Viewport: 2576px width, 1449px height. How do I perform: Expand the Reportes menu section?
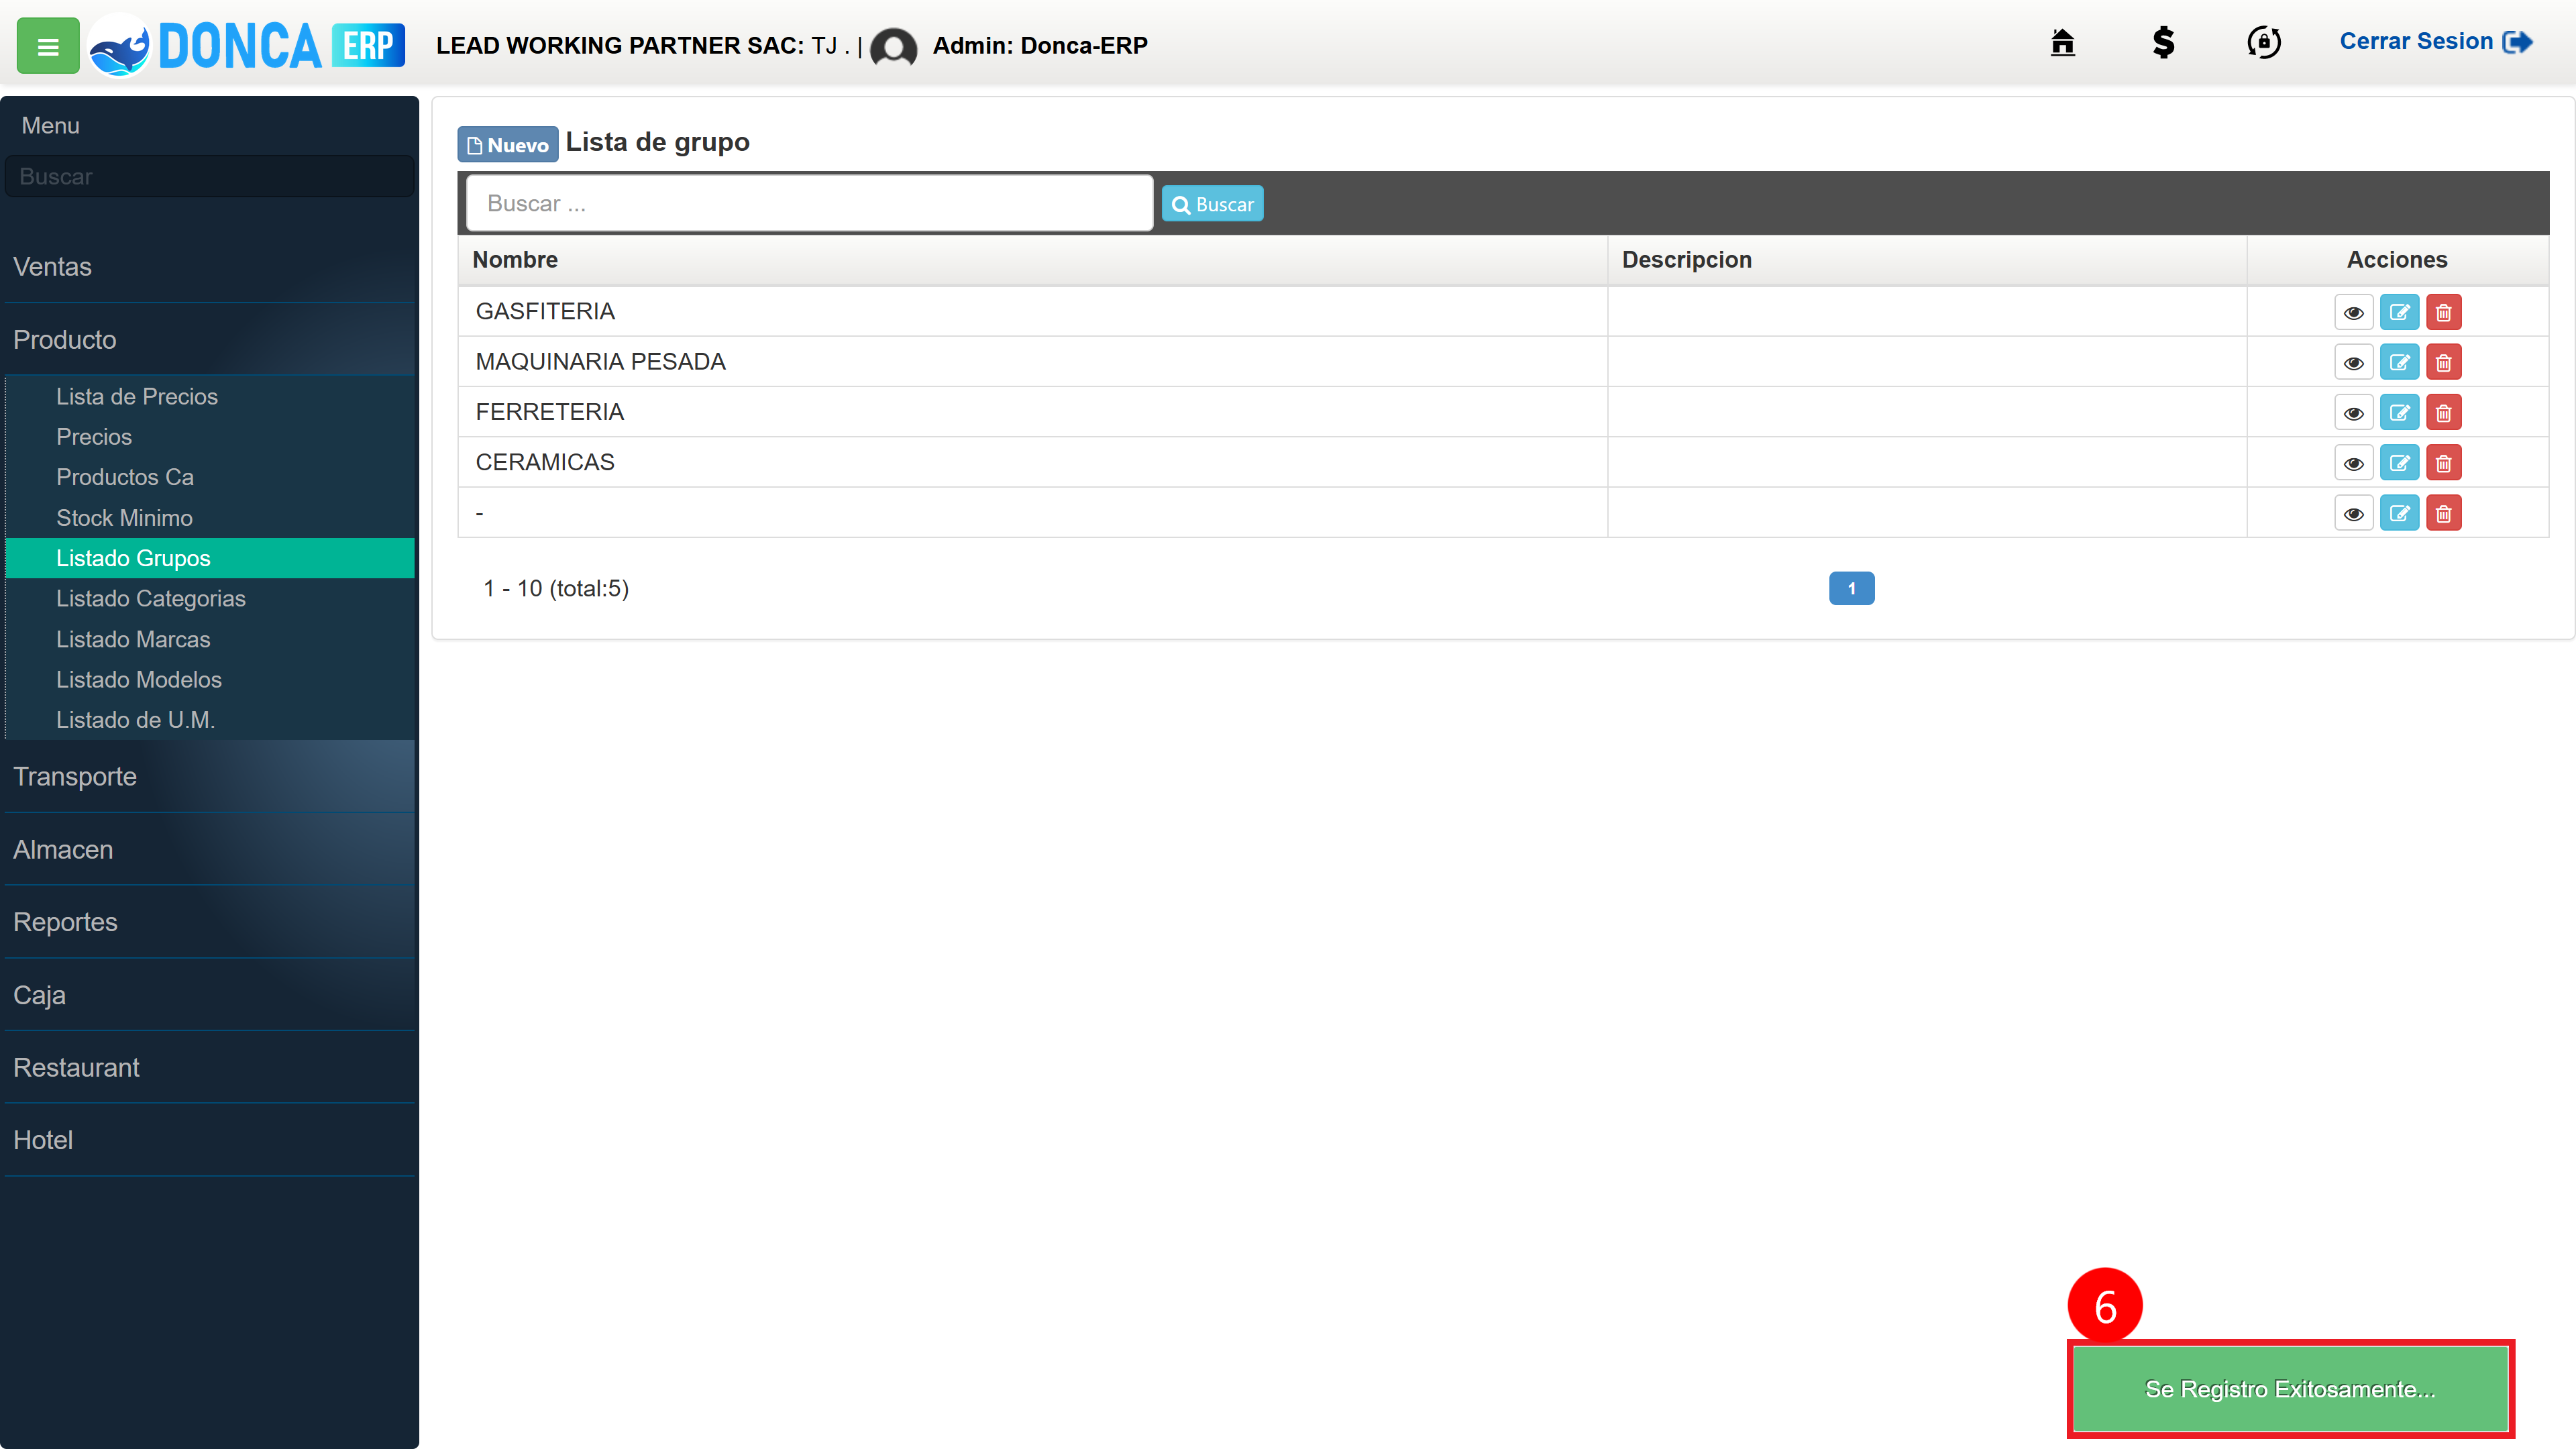point(209,922)
